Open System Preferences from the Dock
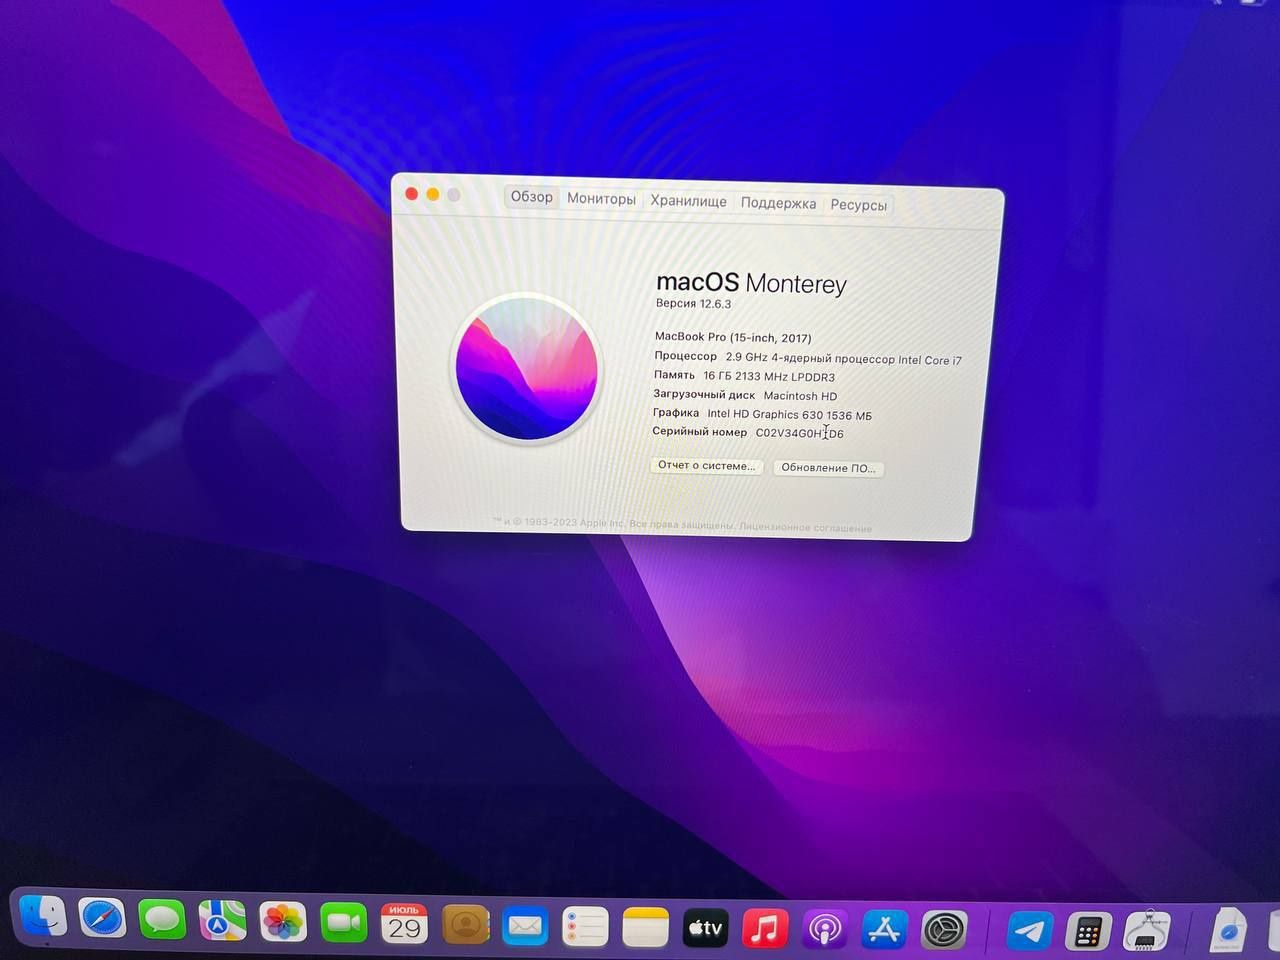This screenshot has width=1280, height=960. (x=945, y=931)
